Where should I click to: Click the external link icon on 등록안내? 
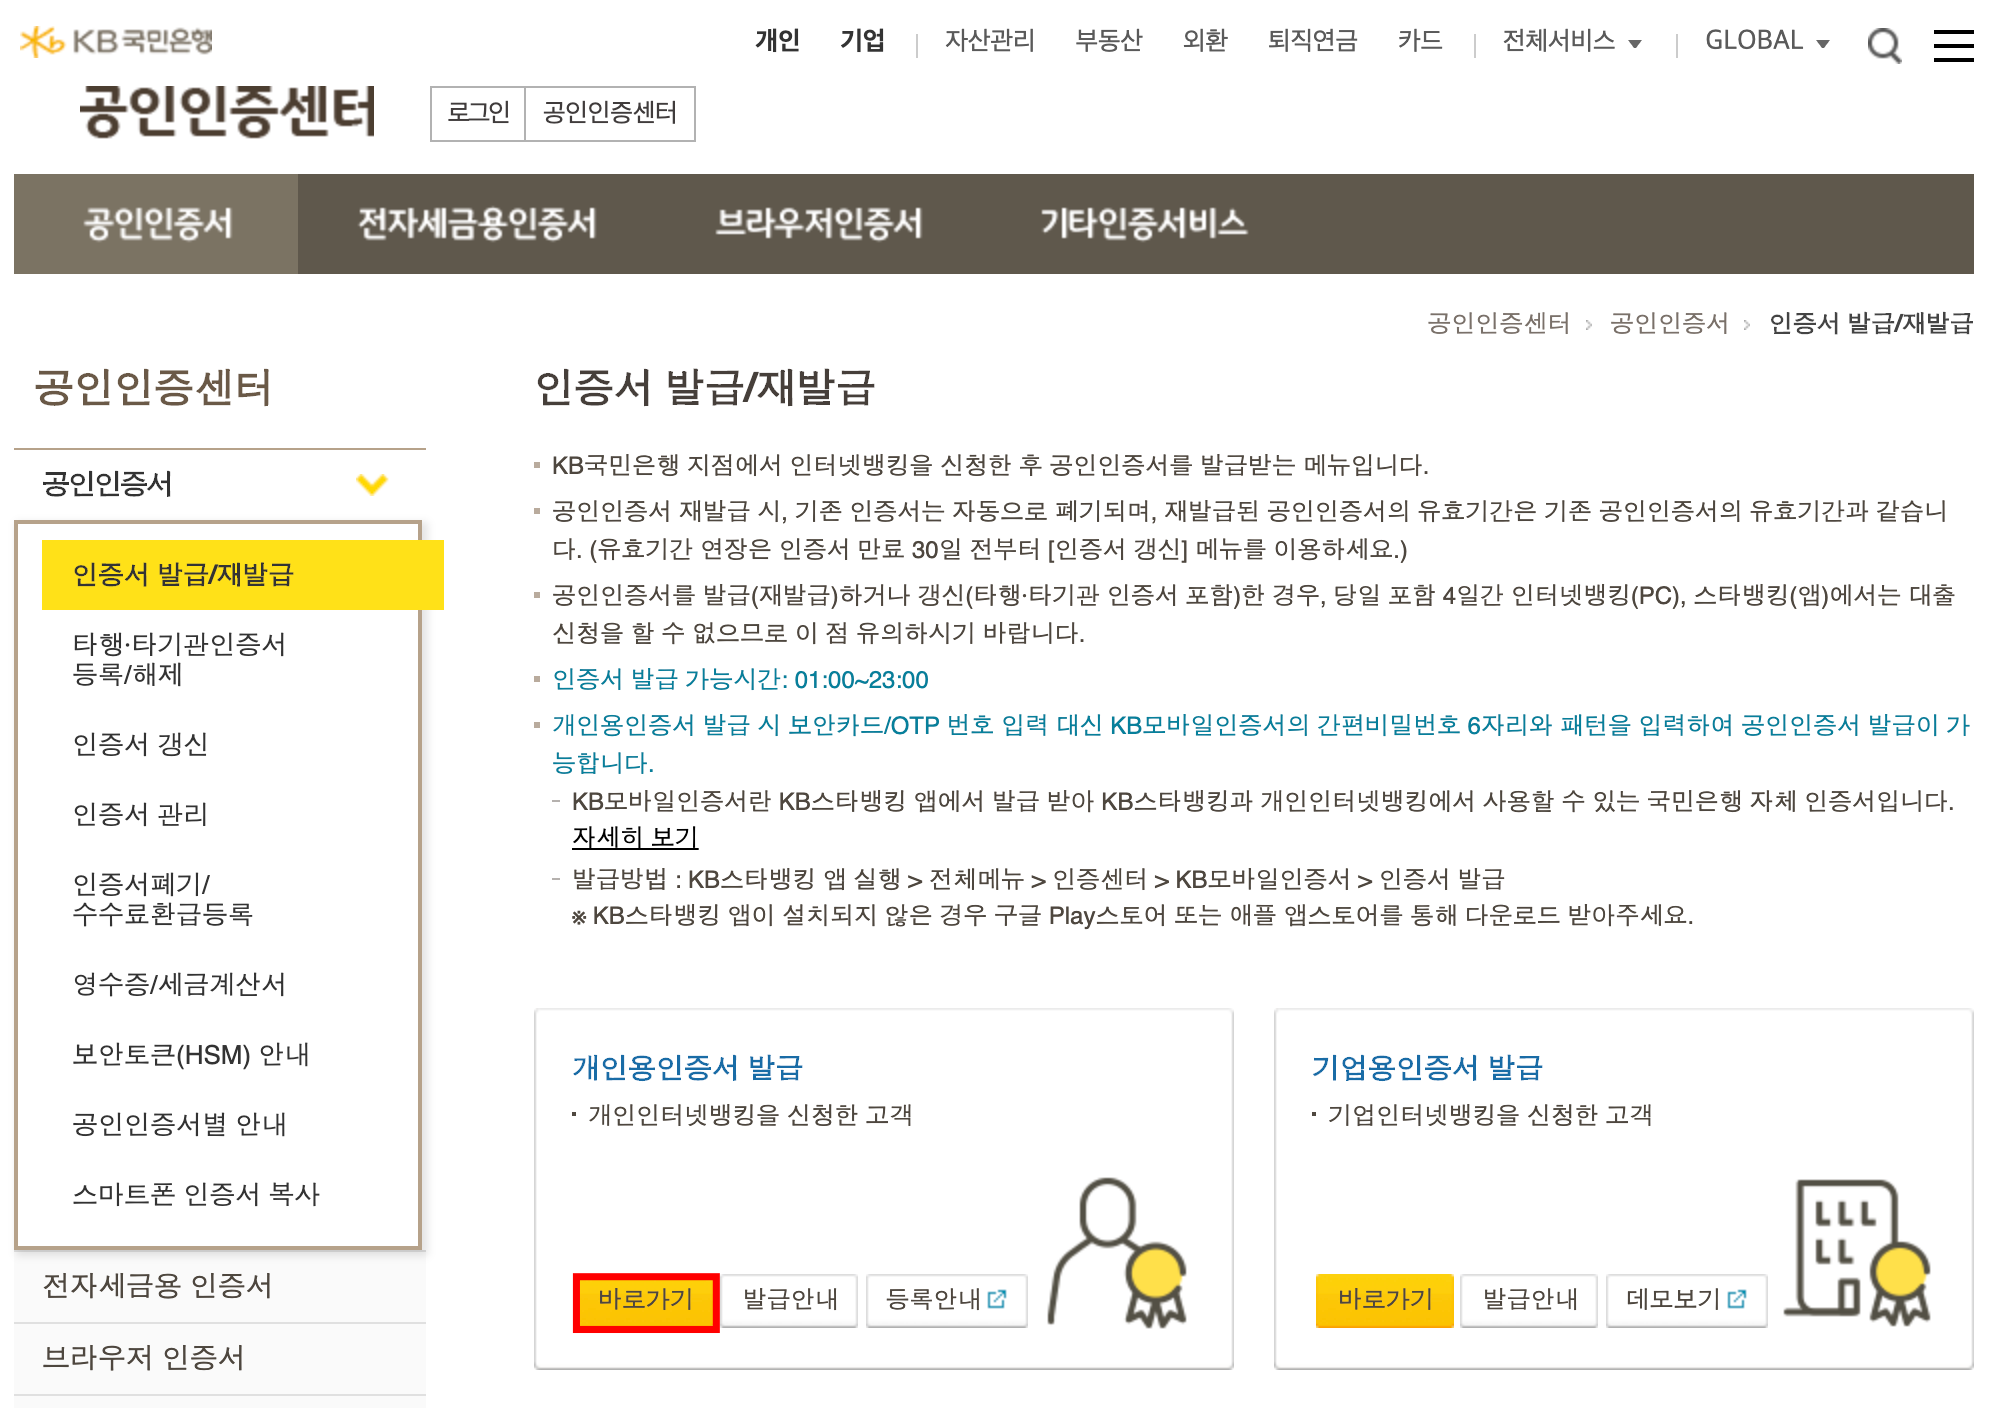pos(997,1299)
